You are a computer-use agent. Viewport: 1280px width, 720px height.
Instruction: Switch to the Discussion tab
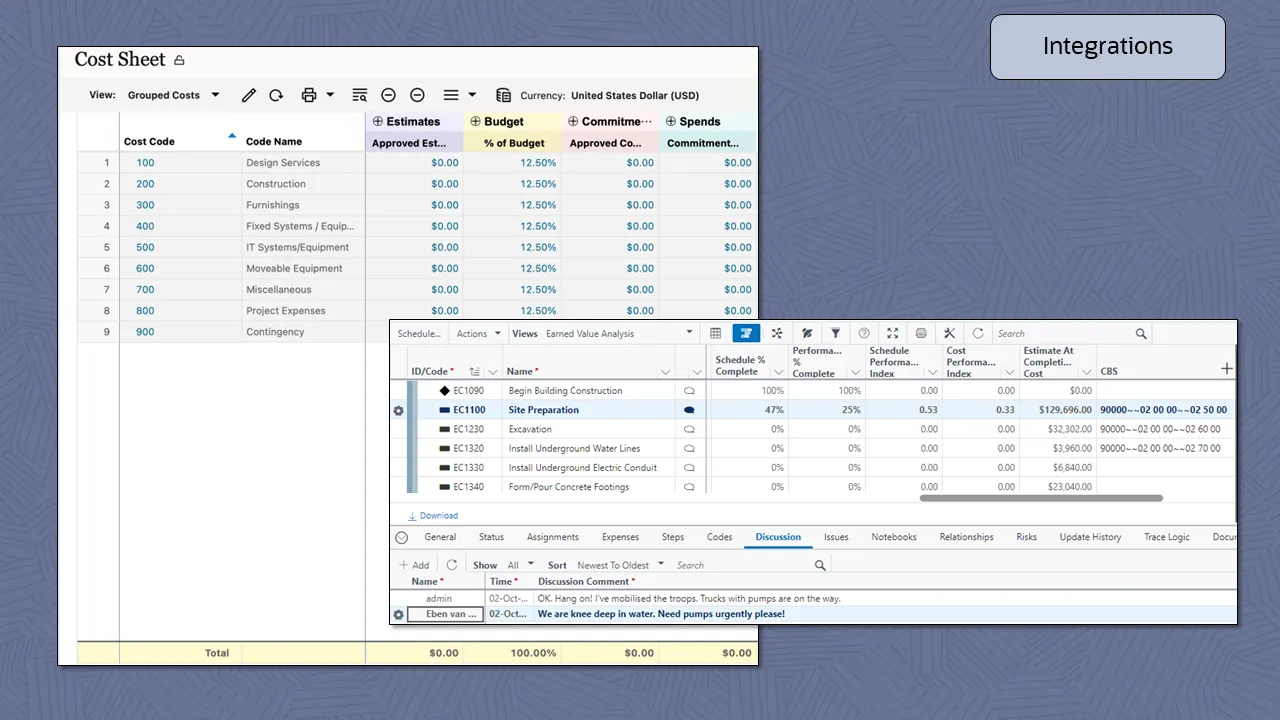(x=778, y=537)
